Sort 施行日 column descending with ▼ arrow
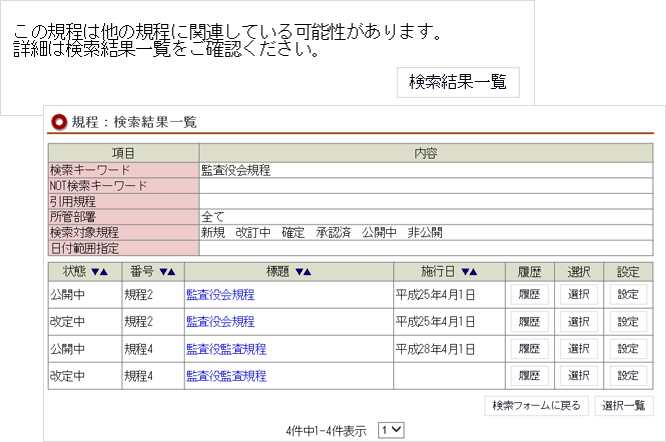The height and width of the screenshot is (442, 666). click(465, 271)
